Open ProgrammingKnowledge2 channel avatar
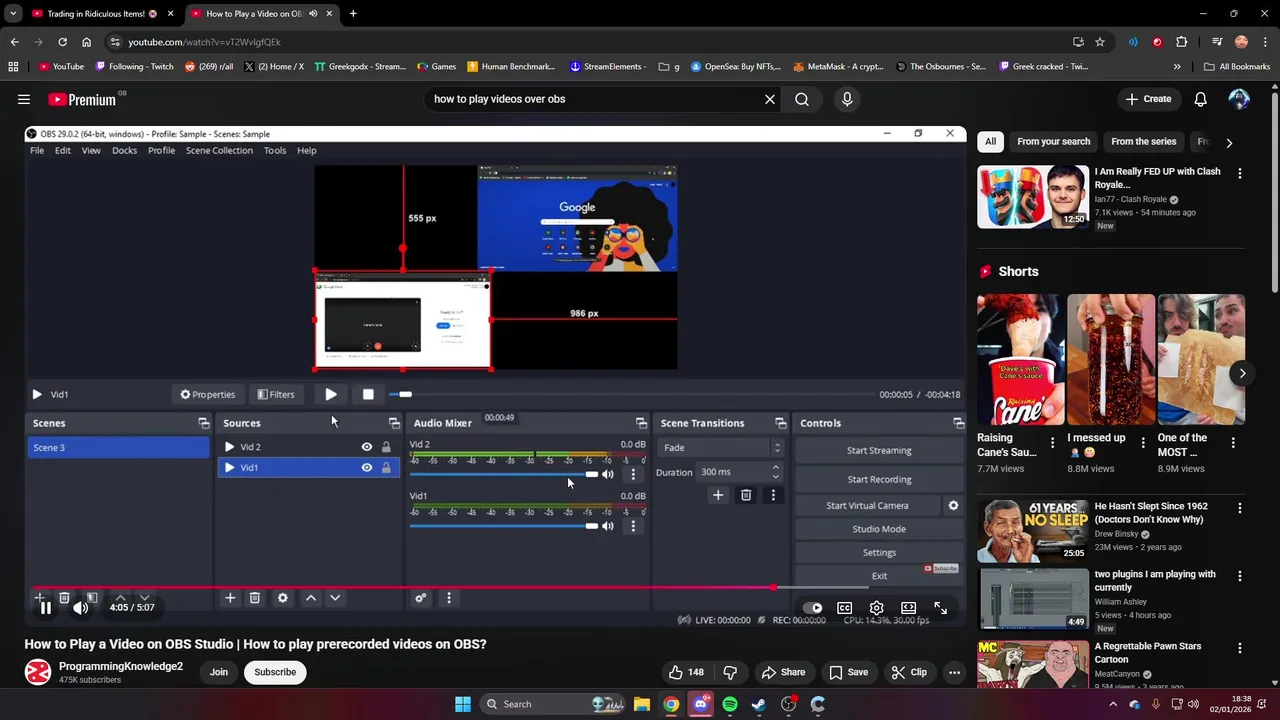The width and height of the screenshot is (1280, 720). tap(38, 672)
